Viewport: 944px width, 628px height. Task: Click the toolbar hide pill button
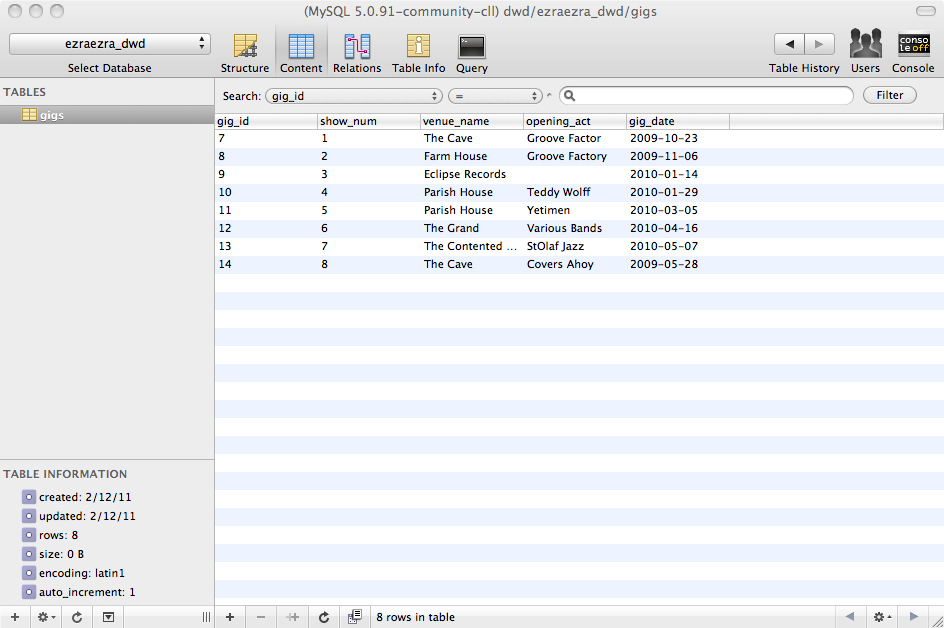pyautogui.click(x=925, y=11)
